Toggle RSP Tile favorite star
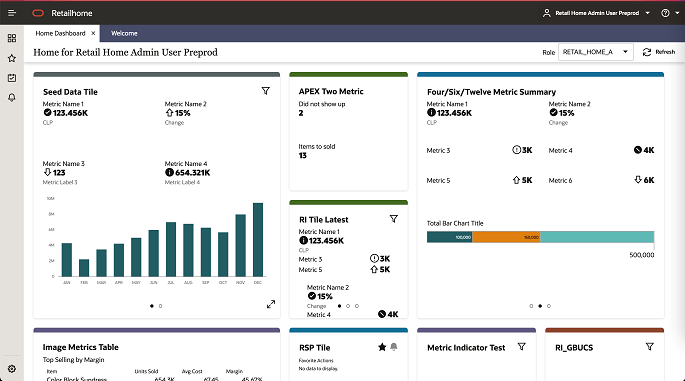685x381 pixels. point(382,347)
